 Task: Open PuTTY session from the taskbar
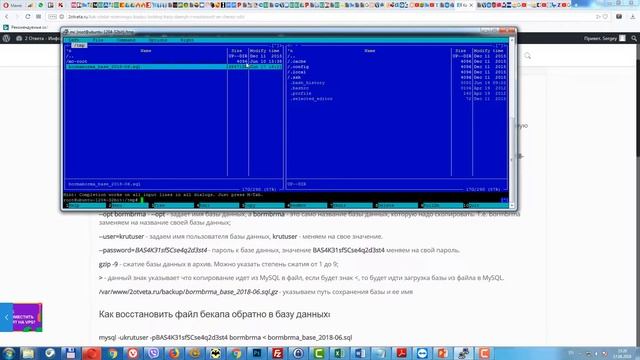pyautogui.click(x=463, y=353)
